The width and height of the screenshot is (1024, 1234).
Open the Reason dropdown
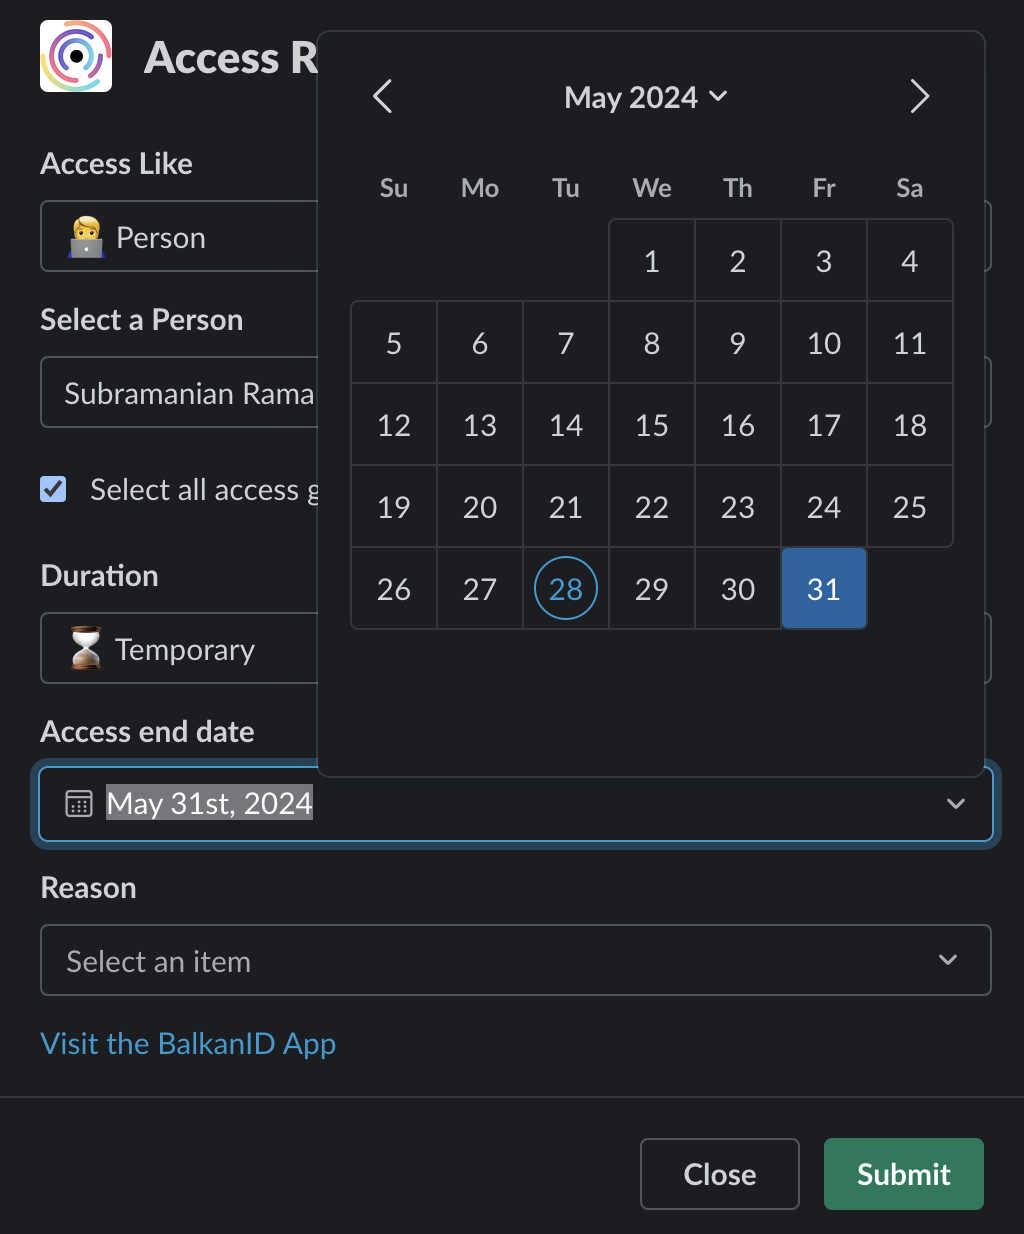(x=515, y=960)
